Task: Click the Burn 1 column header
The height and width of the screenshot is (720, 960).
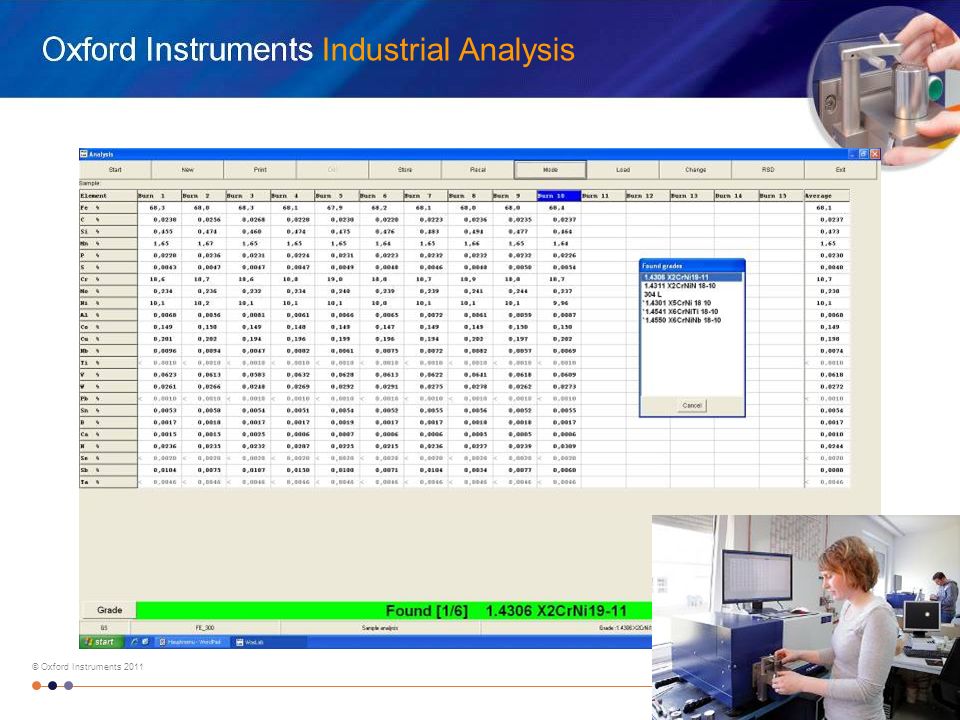Action: 159,196
